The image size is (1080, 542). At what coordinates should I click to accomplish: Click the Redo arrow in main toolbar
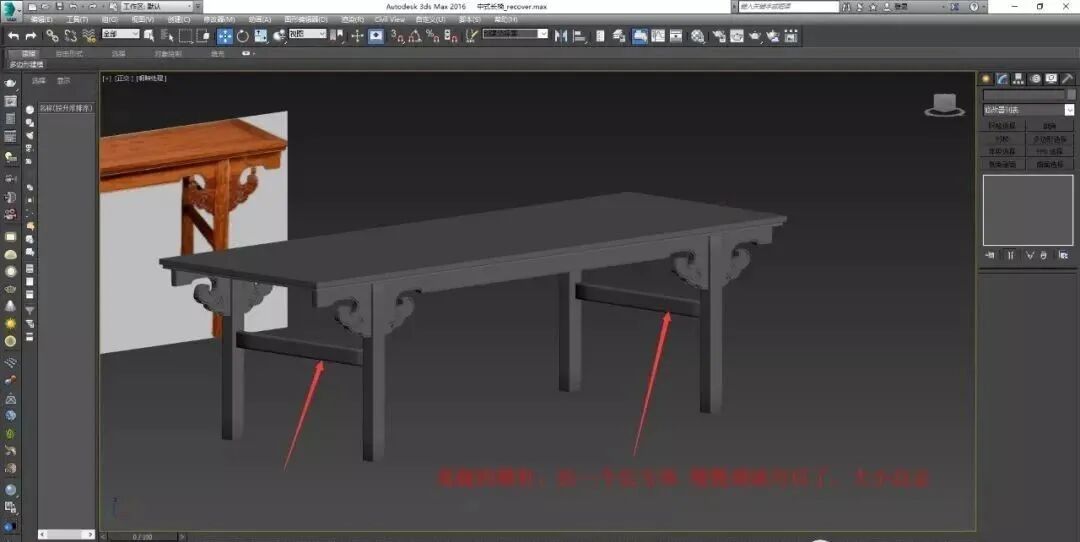(x=30, y=36)
